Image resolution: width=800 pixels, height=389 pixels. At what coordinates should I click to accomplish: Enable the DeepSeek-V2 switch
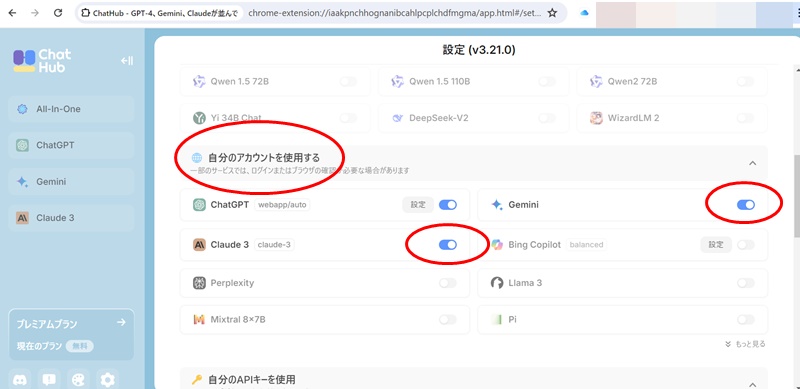coord(546,118)
